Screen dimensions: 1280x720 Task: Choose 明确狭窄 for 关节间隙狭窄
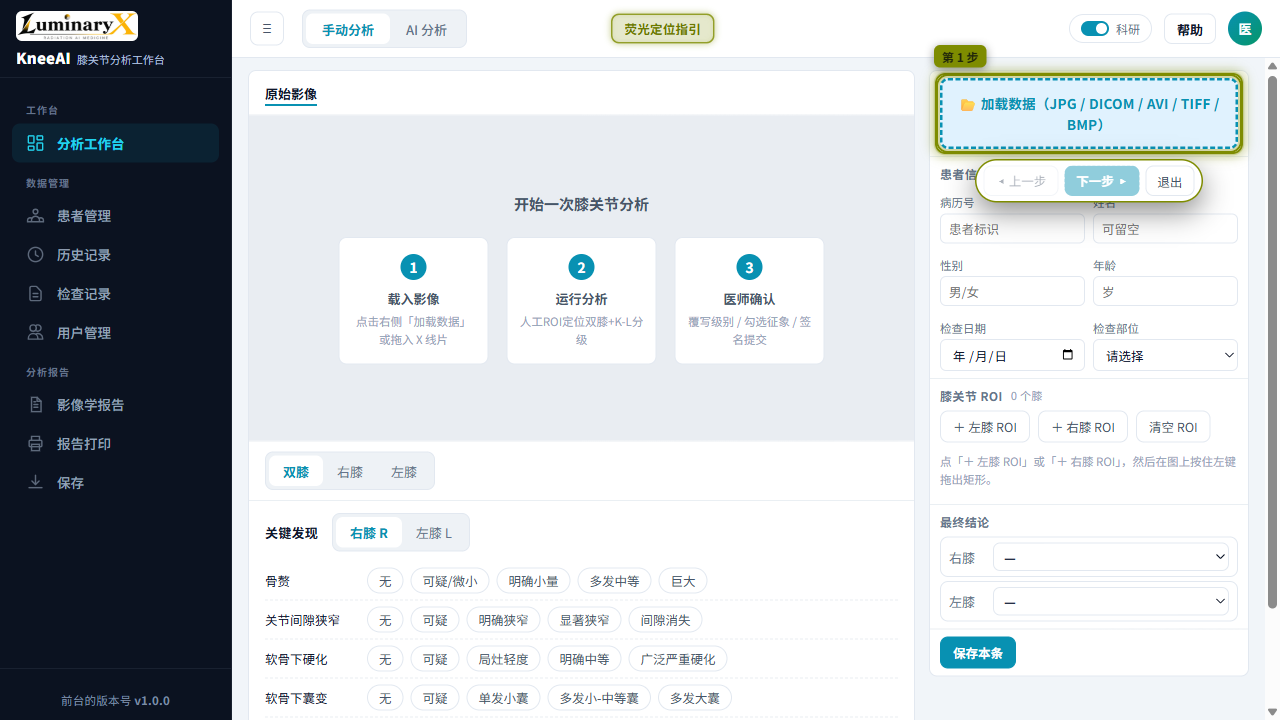tap(503, 620)
